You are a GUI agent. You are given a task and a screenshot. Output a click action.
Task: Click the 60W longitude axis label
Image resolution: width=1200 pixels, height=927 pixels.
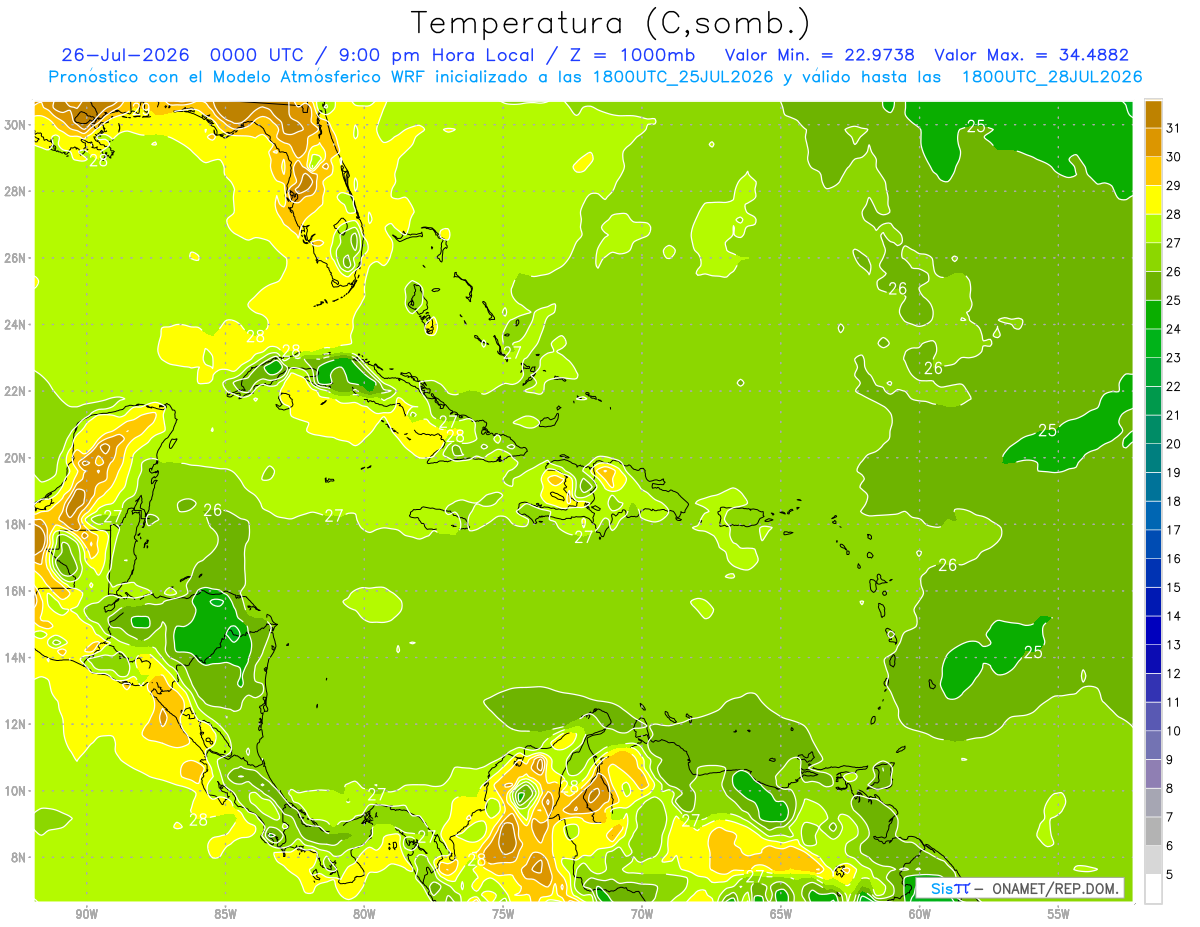(x=920, y=914)
